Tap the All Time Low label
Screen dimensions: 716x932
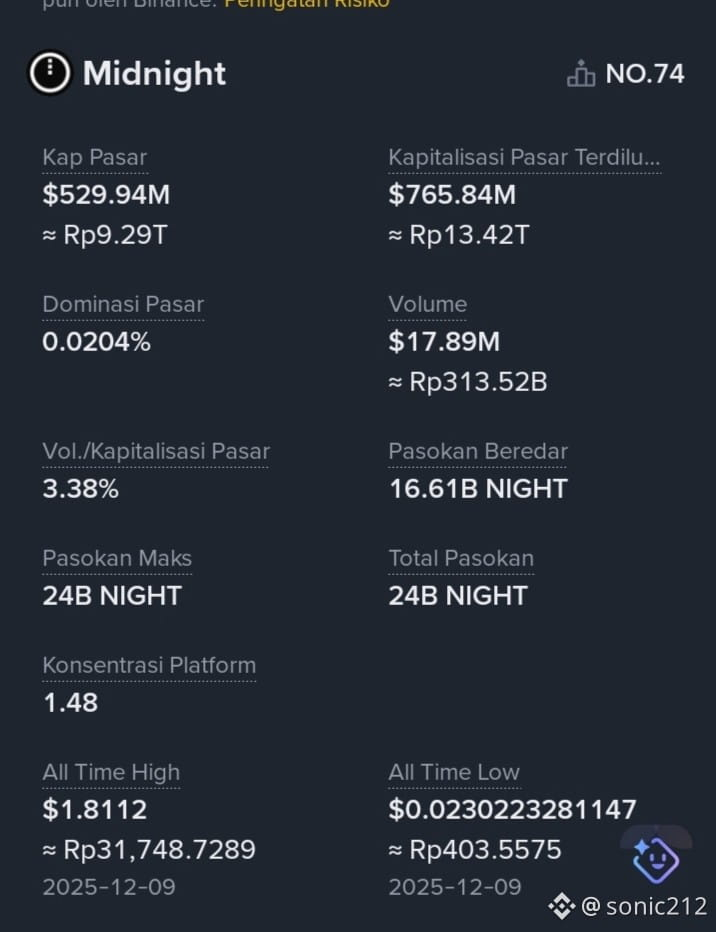454,772
